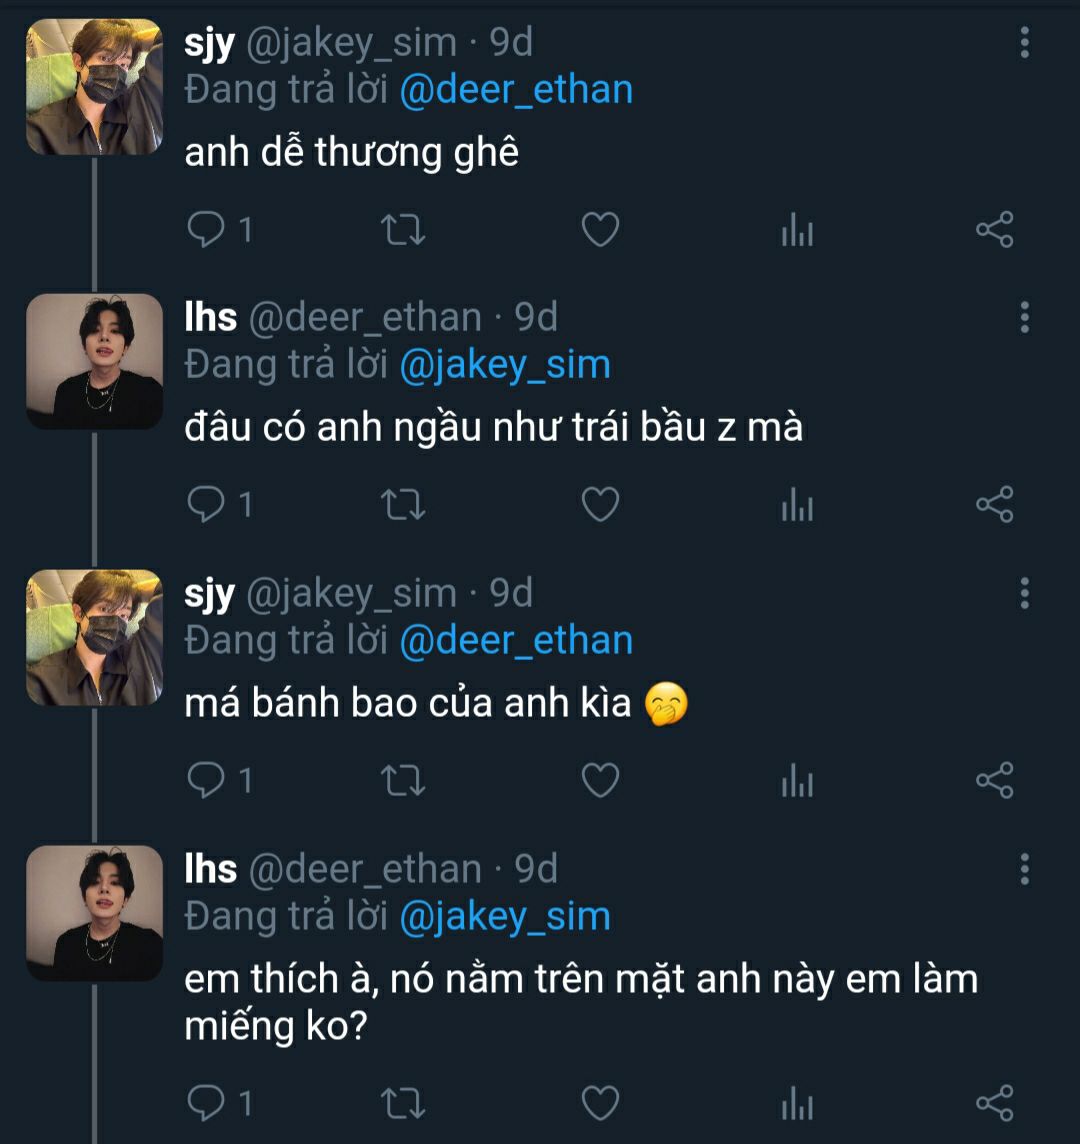This screenshot has height=1144, width=1080.
Task: Open sjy's avatar beside "anh dễ thương ghê"
Action: point(94,87)
